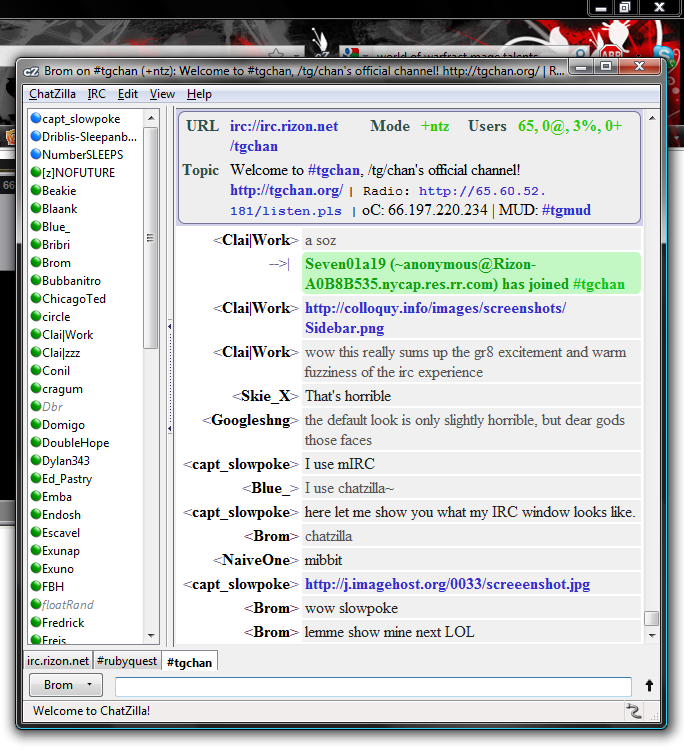Click the chat message input field
The height and width of the screenshot is (756, 684).
(373, 686)
